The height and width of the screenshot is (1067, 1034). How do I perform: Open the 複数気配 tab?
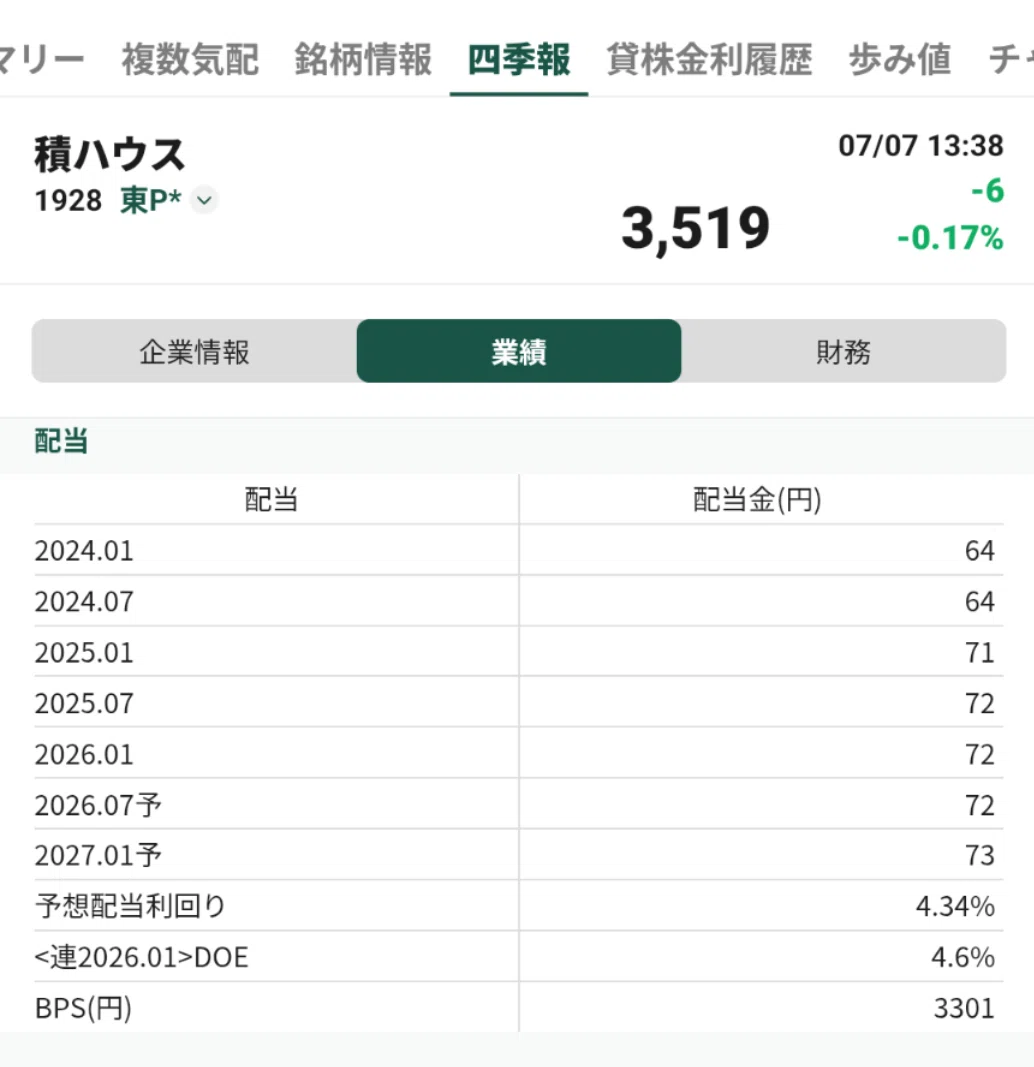click(x=190, y=59)
